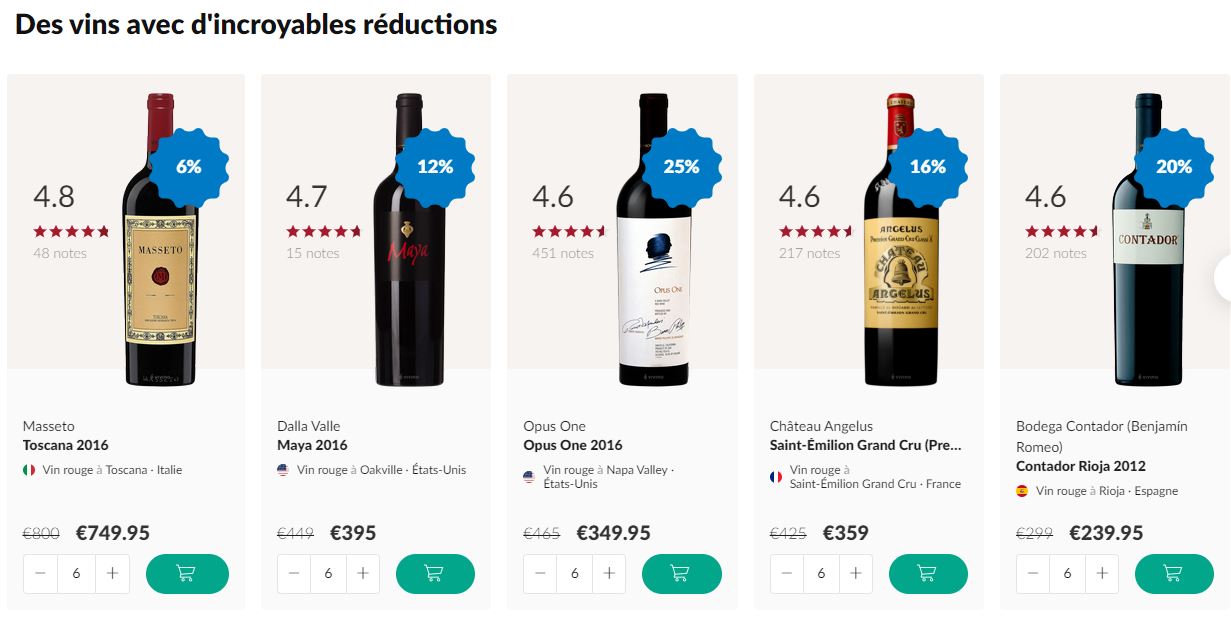Click the Masseto quantity input field
Image resolution: width=1231 pixels, height=619 pixels.
pos(76,574)
